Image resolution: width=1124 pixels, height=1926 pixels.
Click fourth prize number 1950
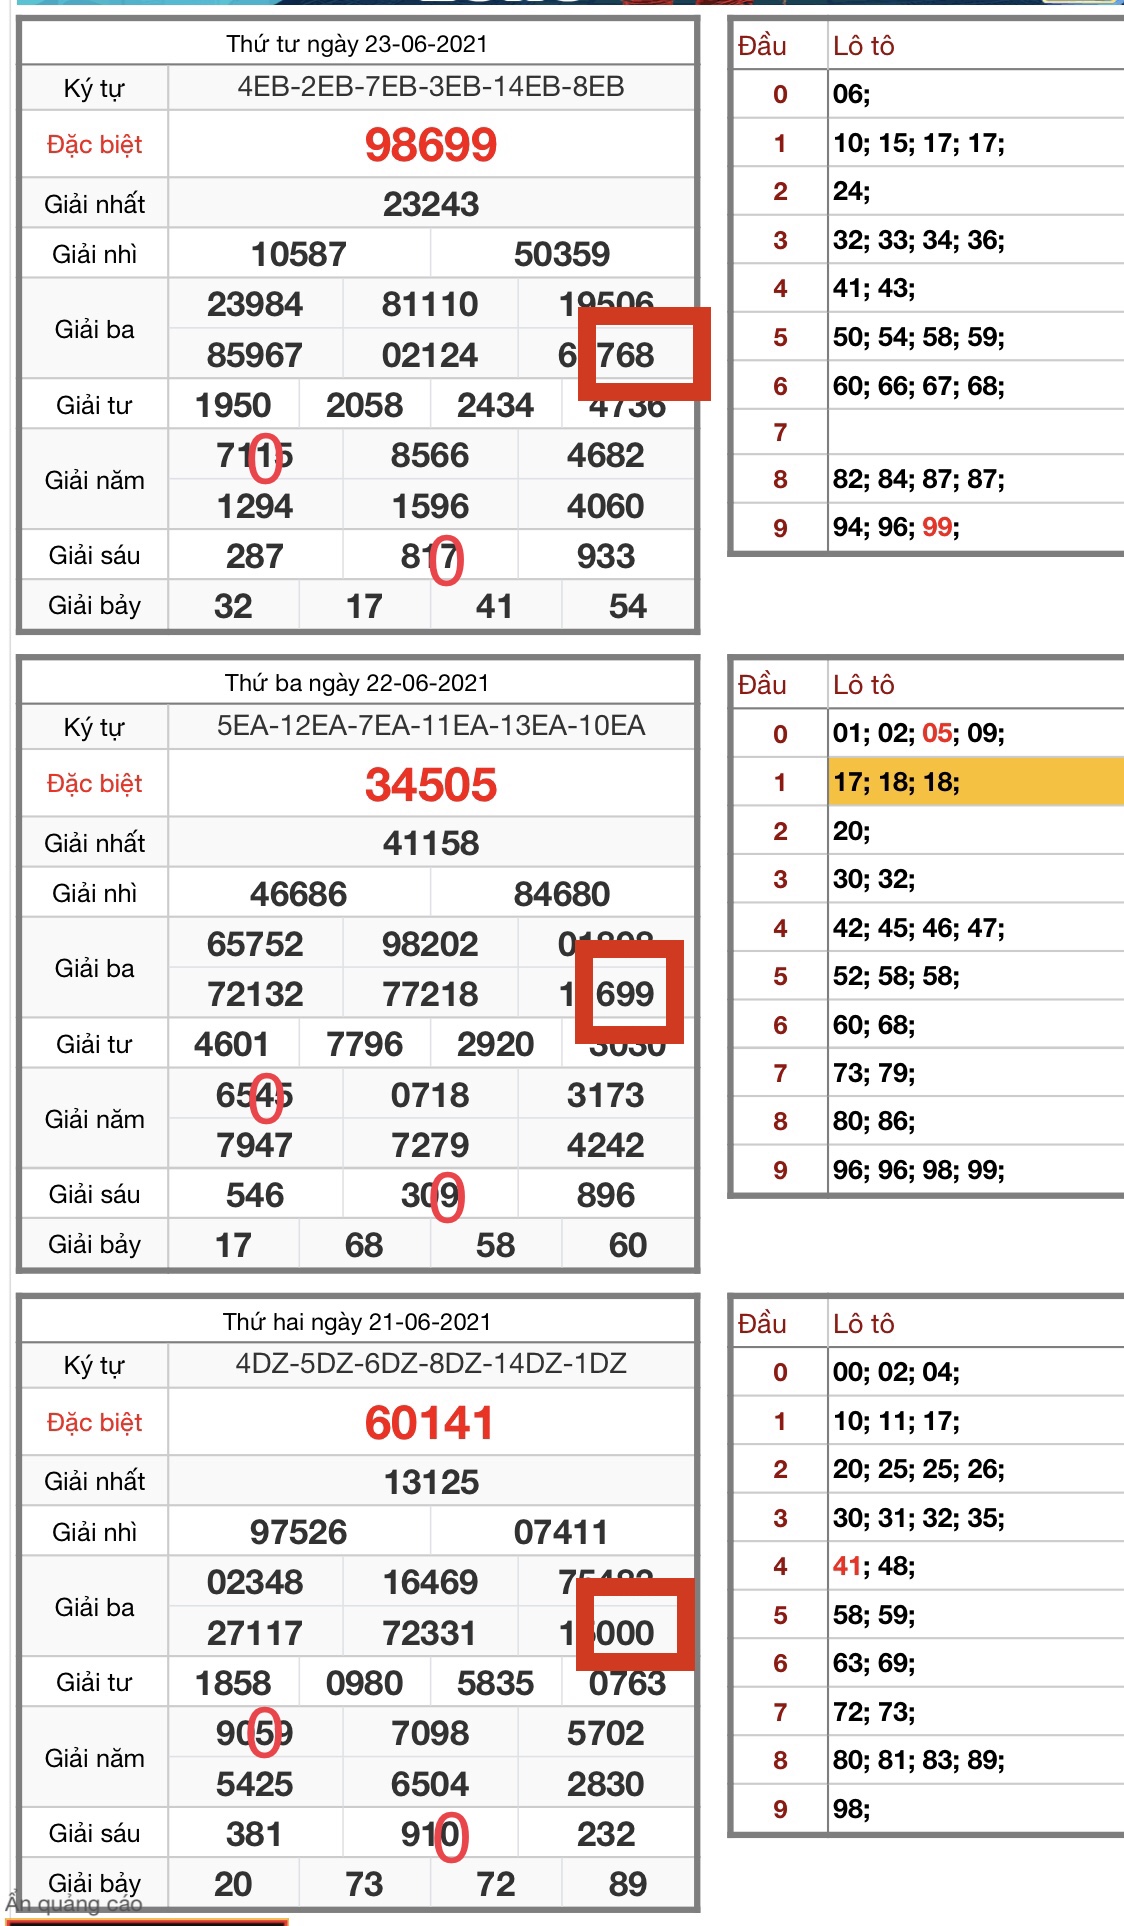pyautogui.click(x=233, y=405)
